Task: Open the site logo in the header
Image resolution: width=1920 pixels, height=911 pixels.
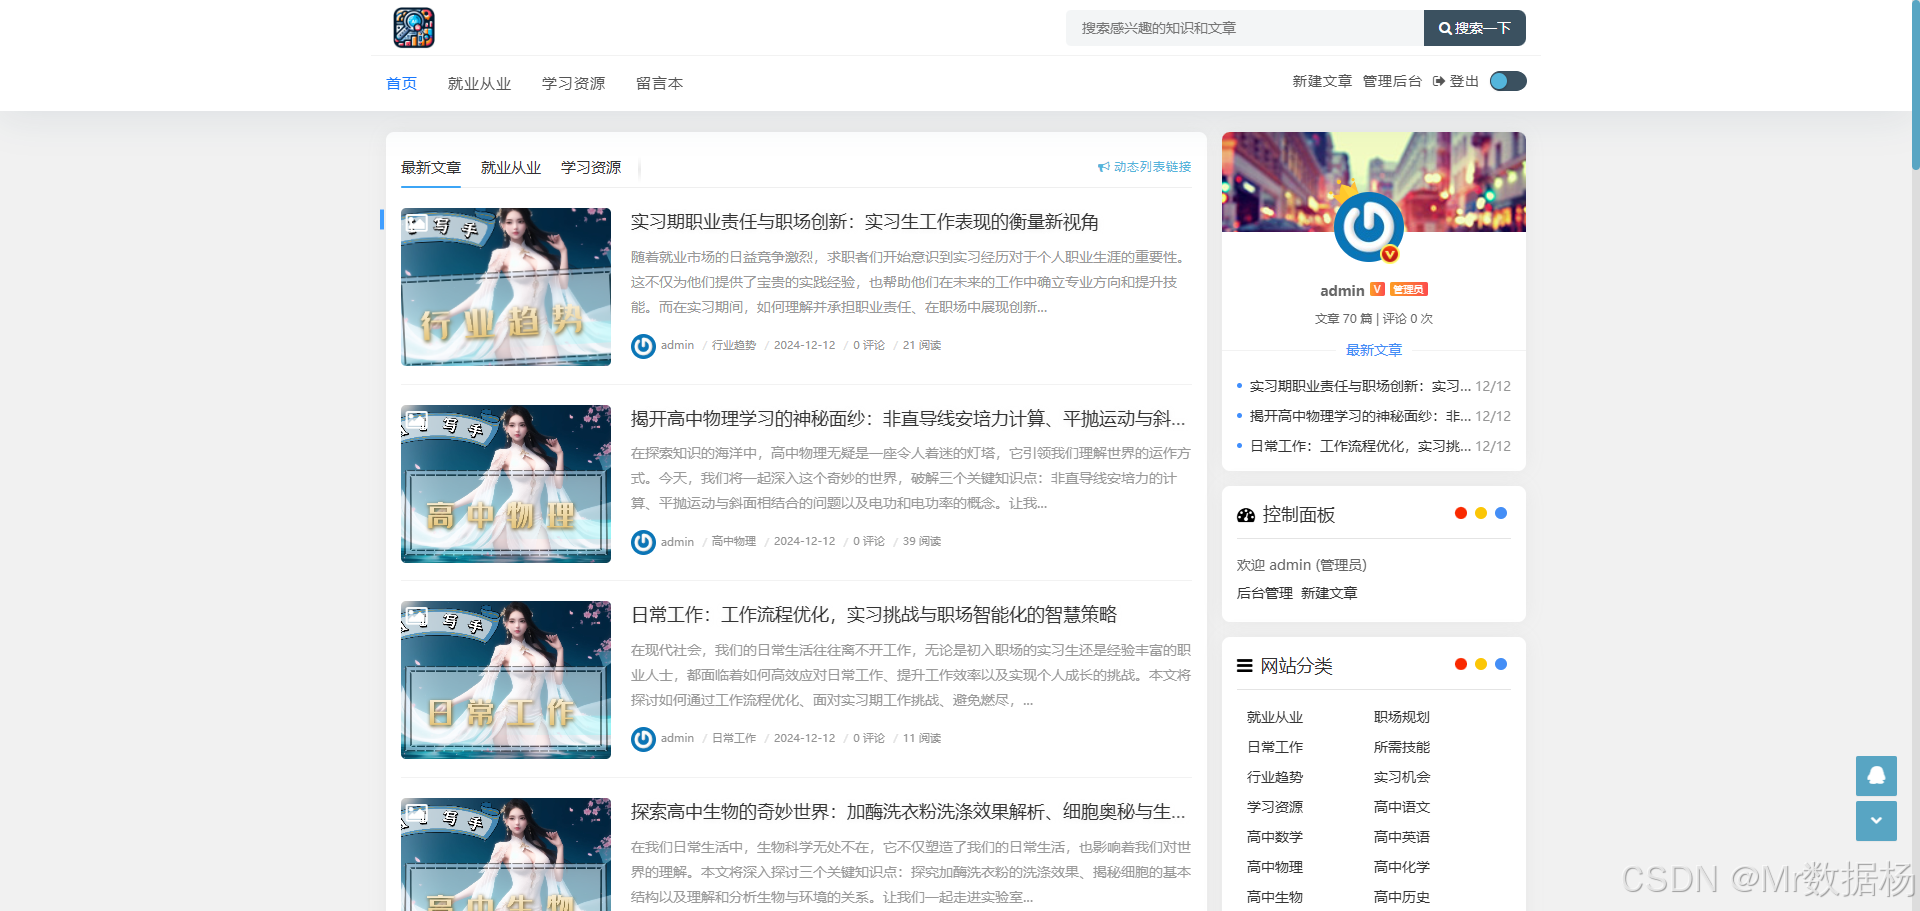Action: click(x=414, y=28)
